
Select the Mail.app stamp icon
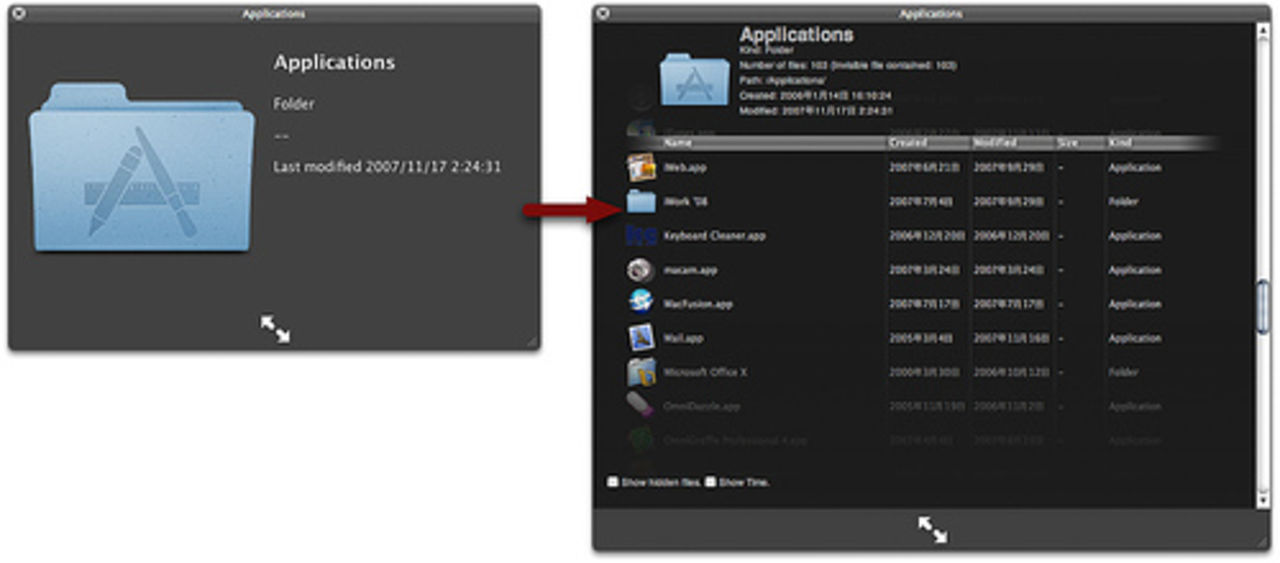(640, 338)
